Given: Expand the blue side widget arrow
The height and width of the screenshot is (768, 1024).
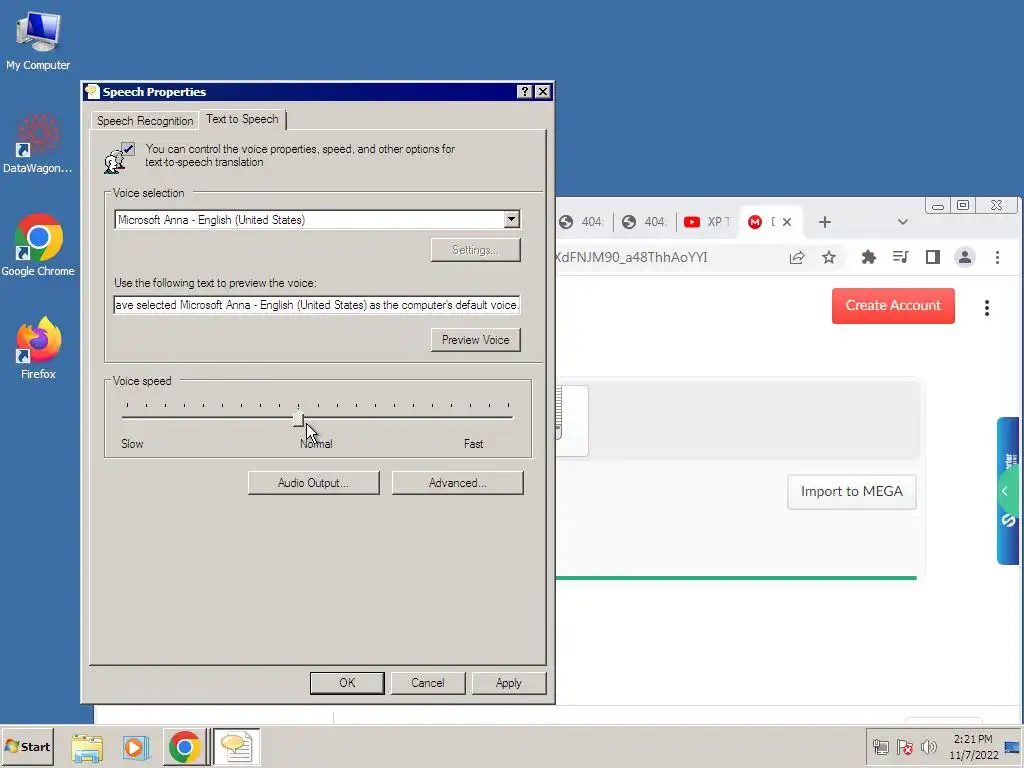Looking at the screenshot, I should click(x=1006, y=491).
